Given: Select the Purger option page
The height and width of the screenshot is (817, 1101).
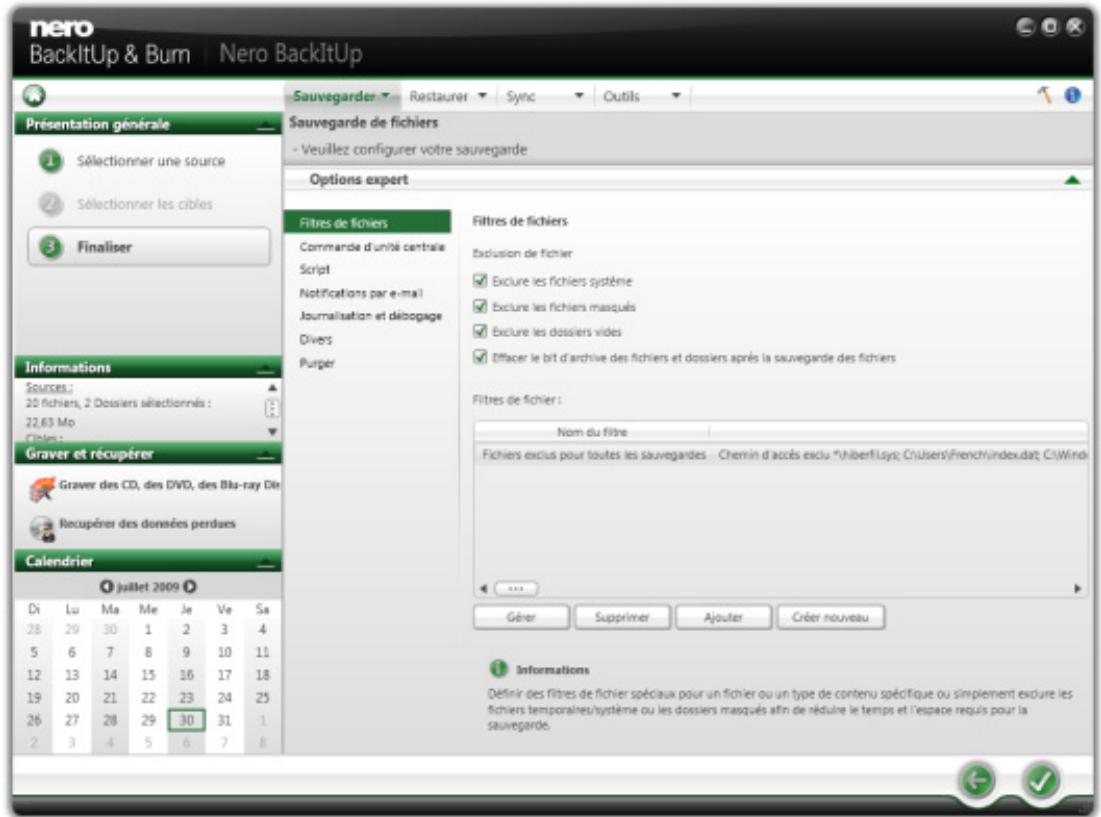Looking at the screenshot, I should point(317,363).
